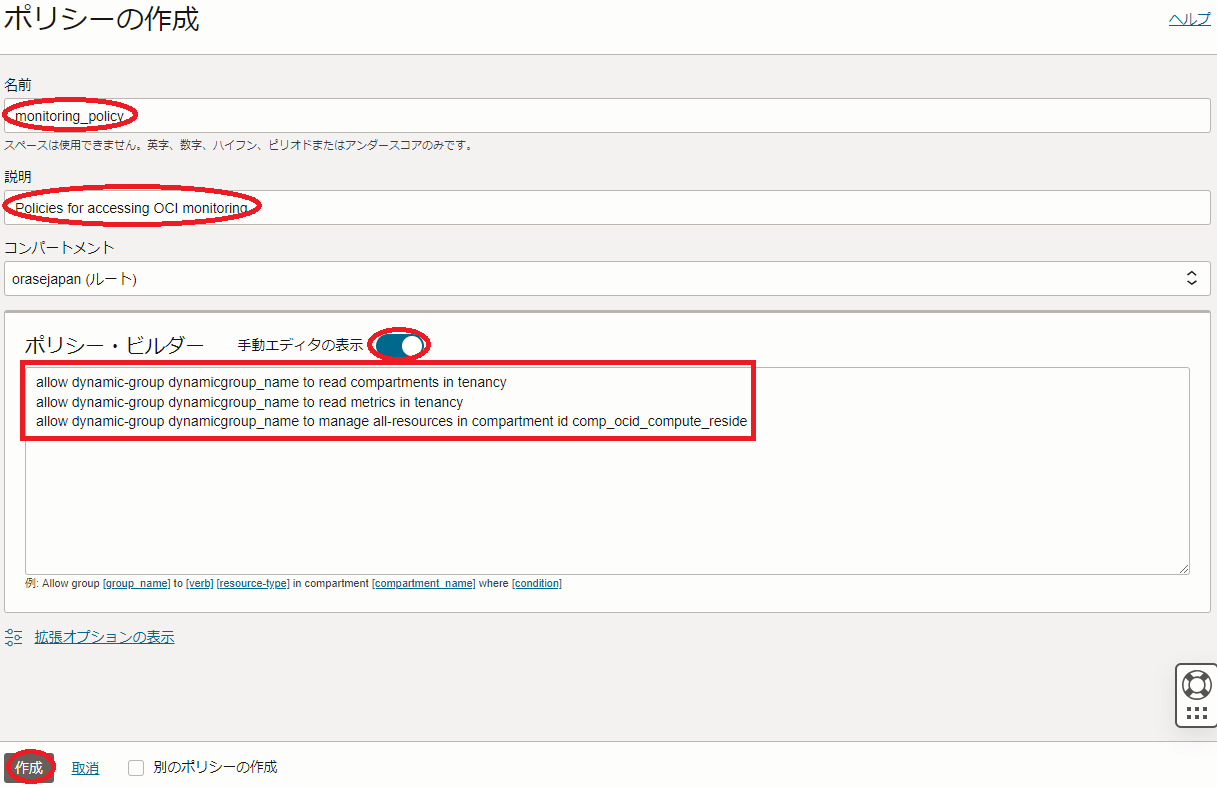Open the ヘルプ link
Image resolution: width=1217 pixels, height=788 pixels.
pos(1189,19)
